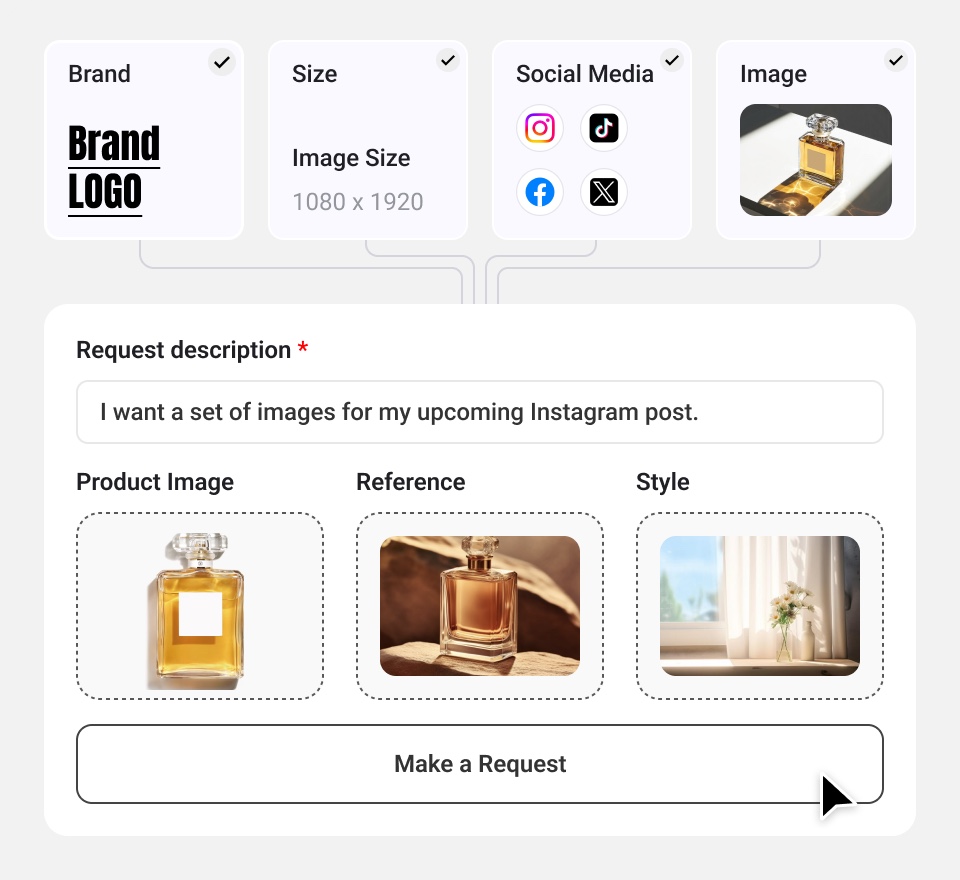
Task: Uncheck the Social Media card checkmark
Action: click(672, 60)
